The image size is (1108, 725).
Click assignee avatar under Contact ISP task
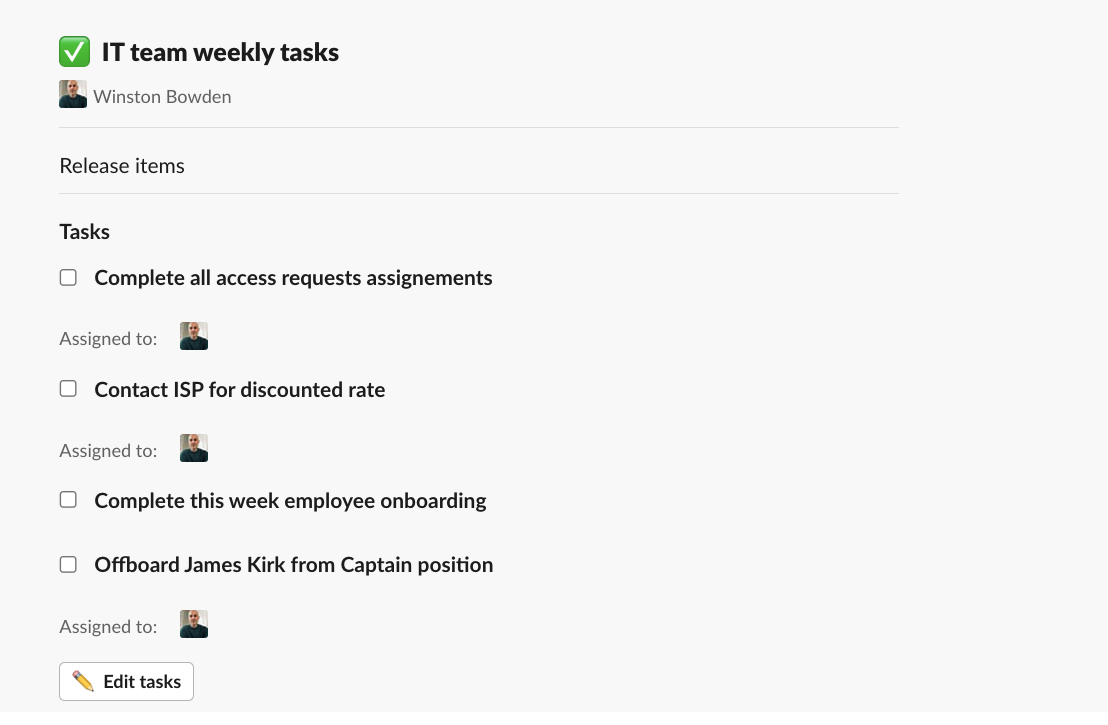(x=194, y=449)
